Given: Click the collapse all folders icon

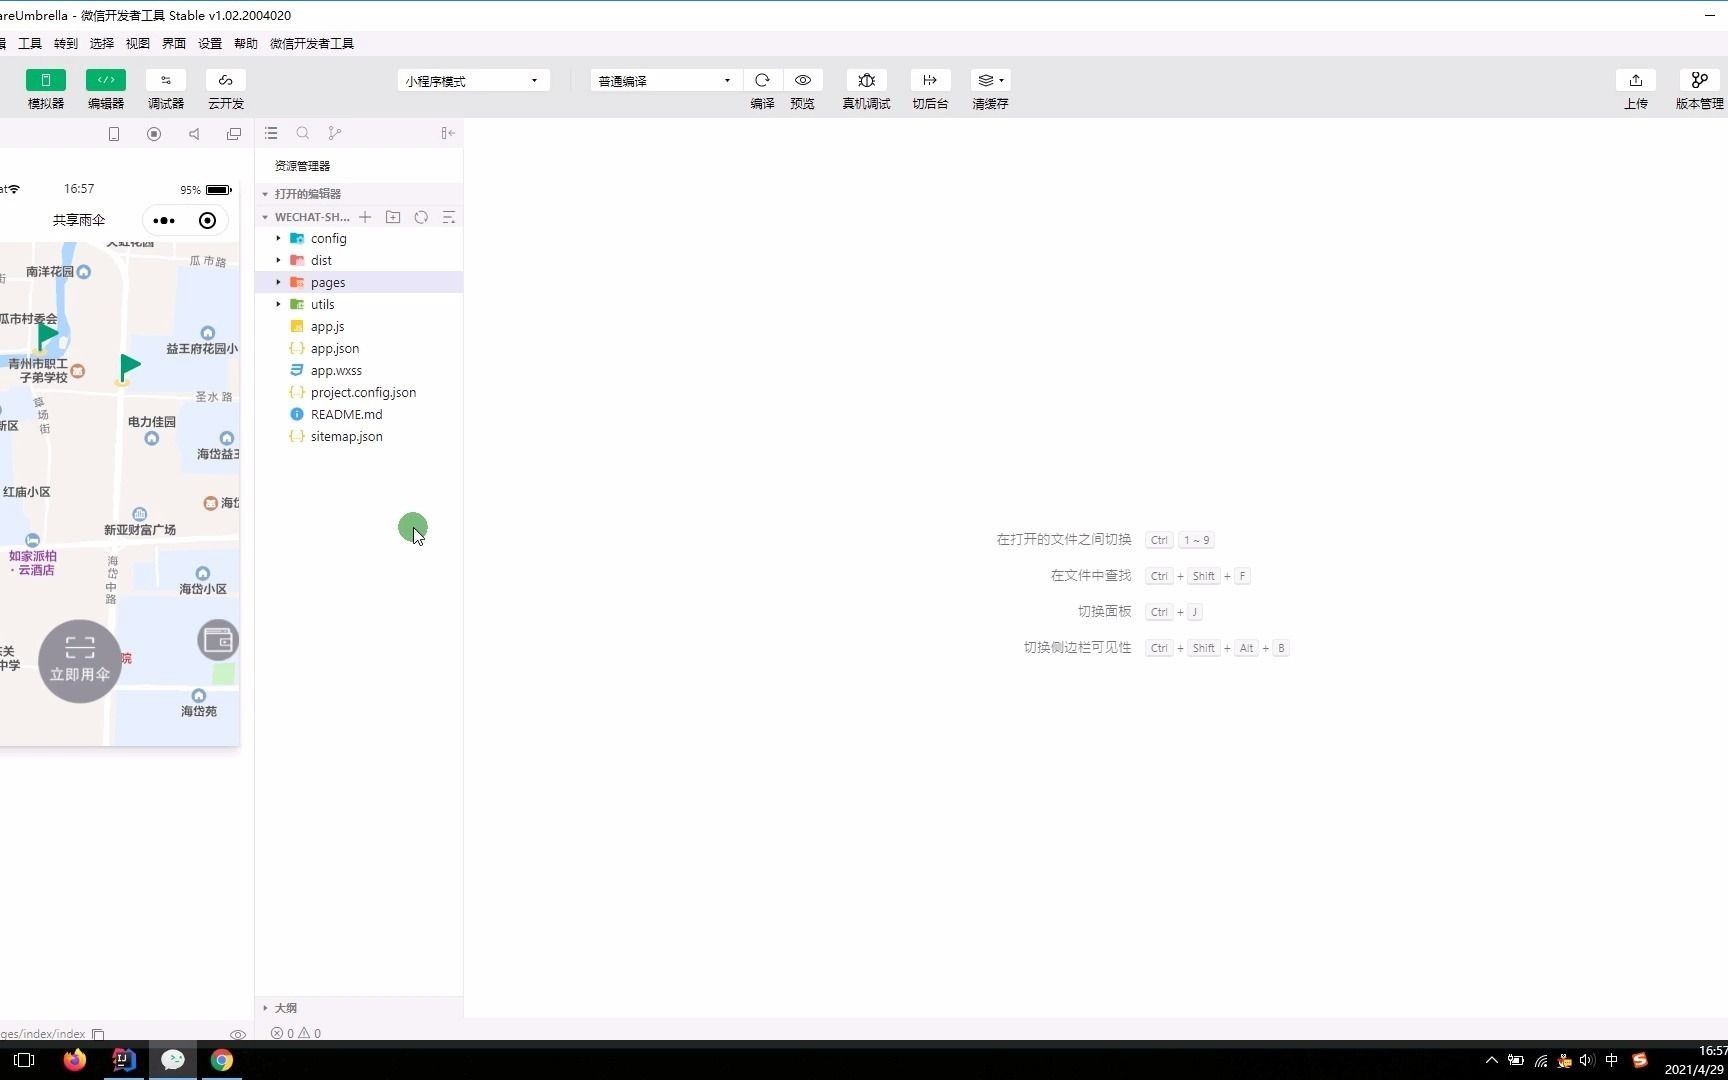Looking at the screenshot, I should point(449,217).
